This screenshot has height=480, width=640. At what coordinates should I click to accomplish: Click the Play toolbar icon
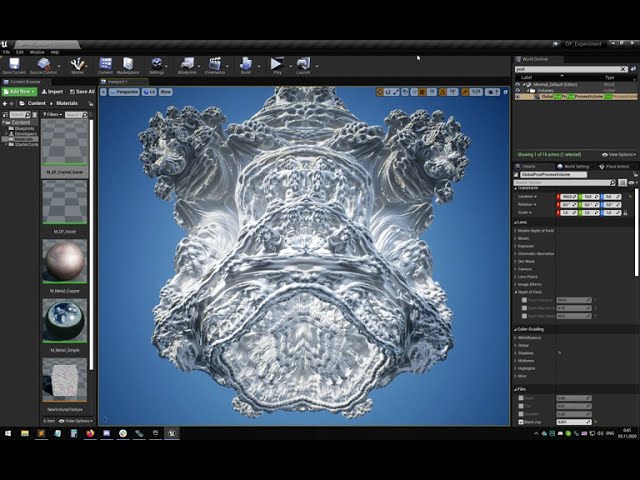[277, 65]
